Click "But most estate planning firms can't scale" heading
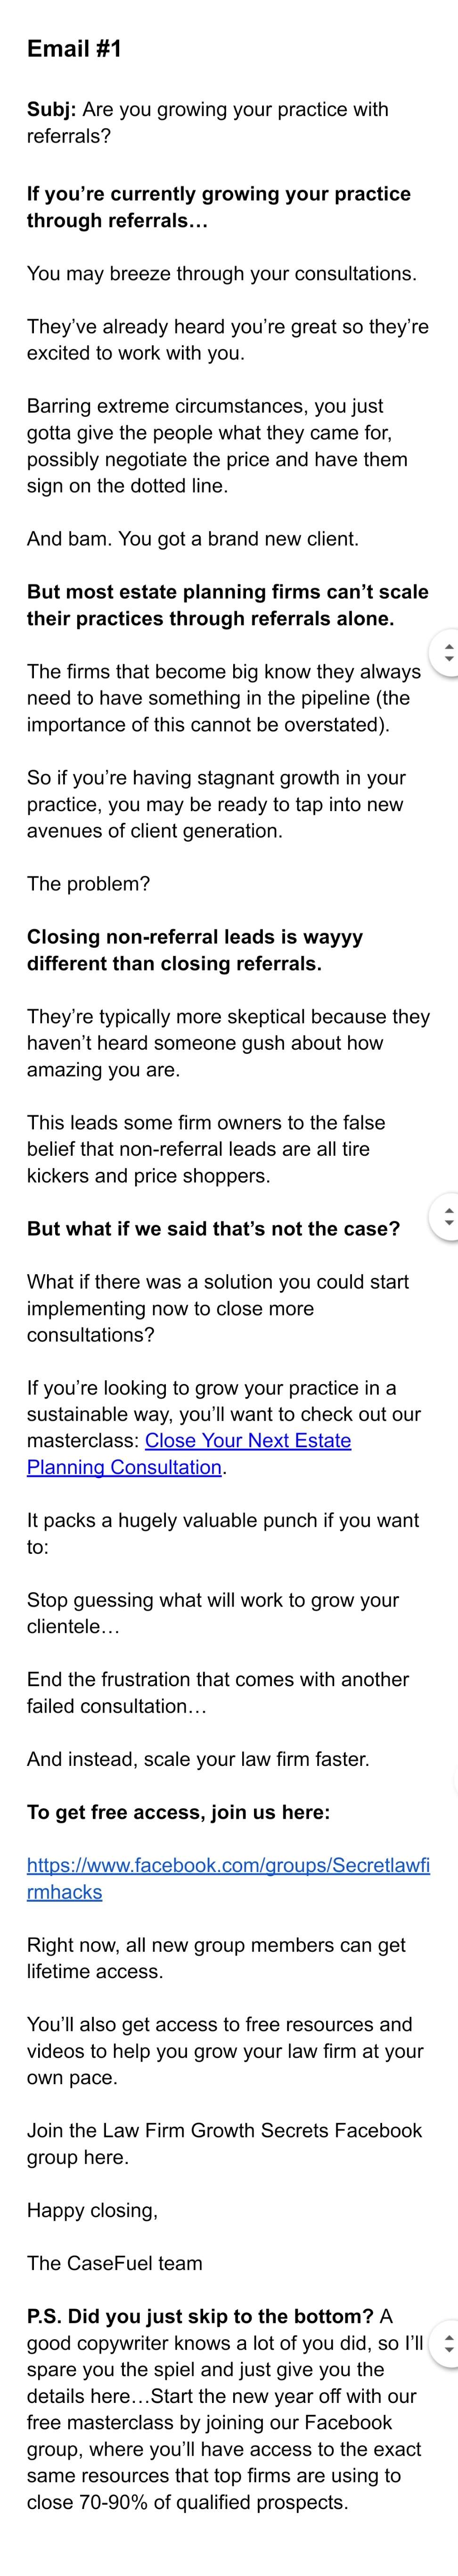Viewport: 458px width, 2576px height. tap(227, 592)
